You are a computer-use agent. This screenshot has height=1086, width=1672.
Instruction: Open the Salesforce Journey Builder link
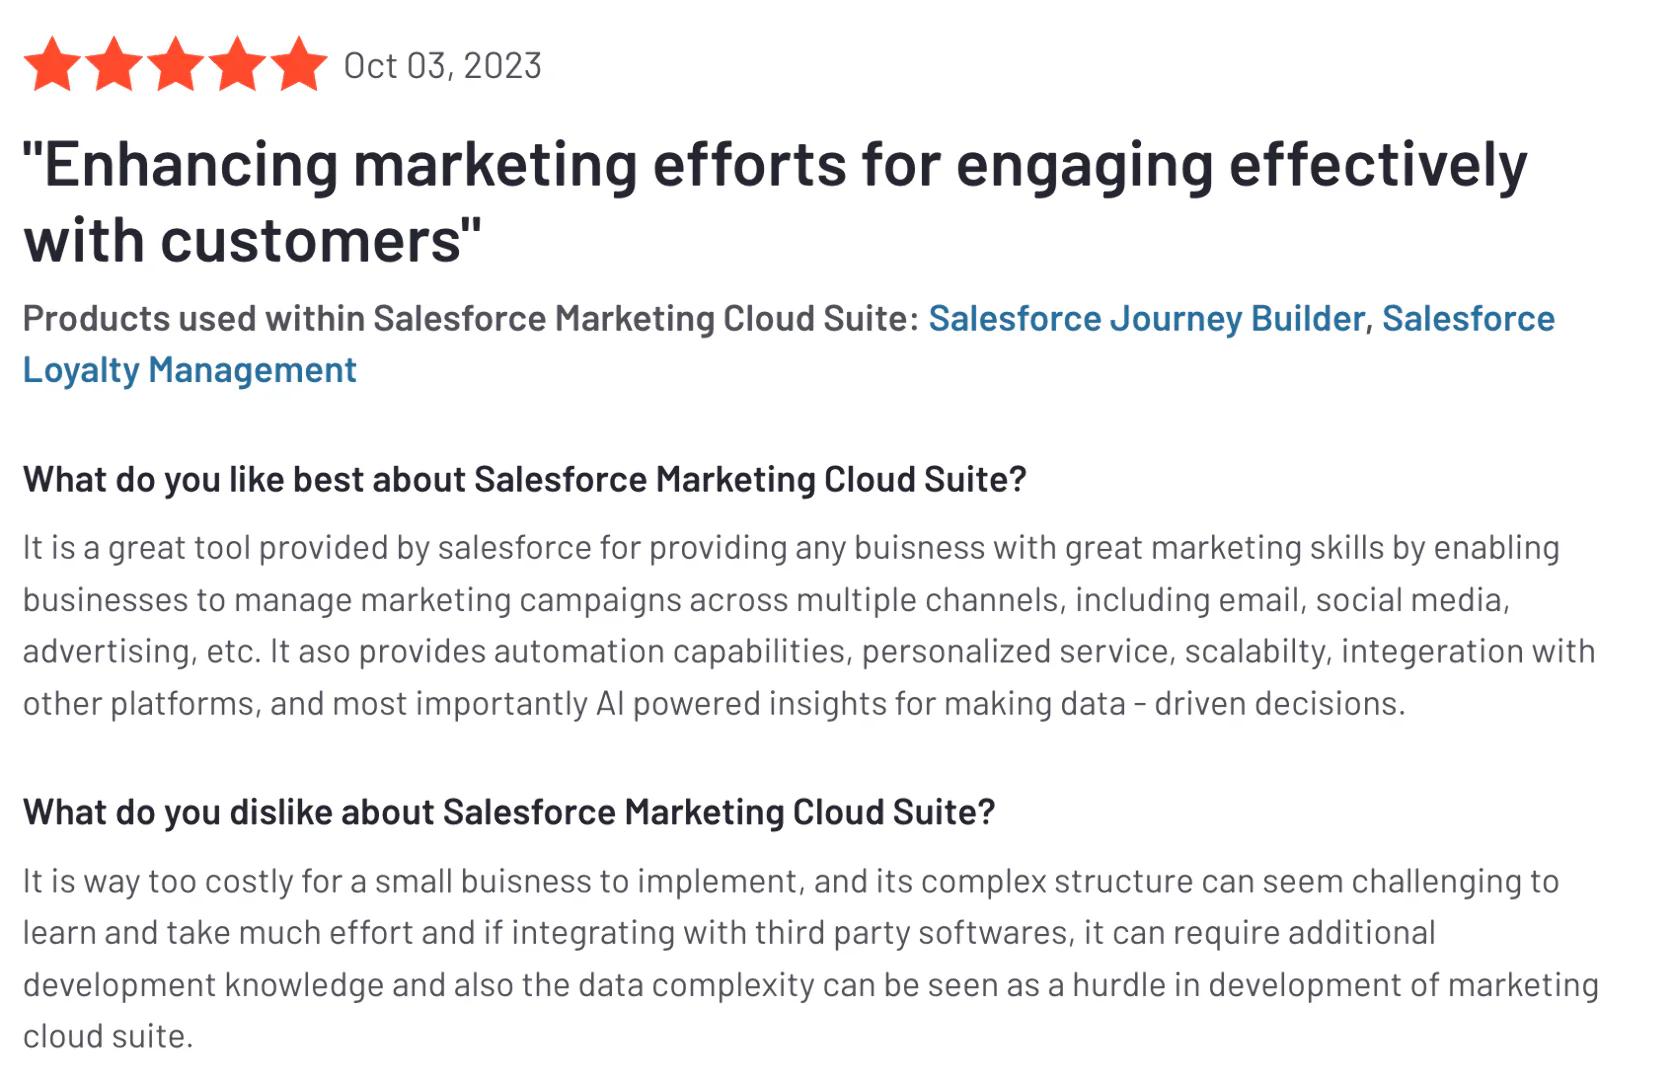(x=1146, y=319)
